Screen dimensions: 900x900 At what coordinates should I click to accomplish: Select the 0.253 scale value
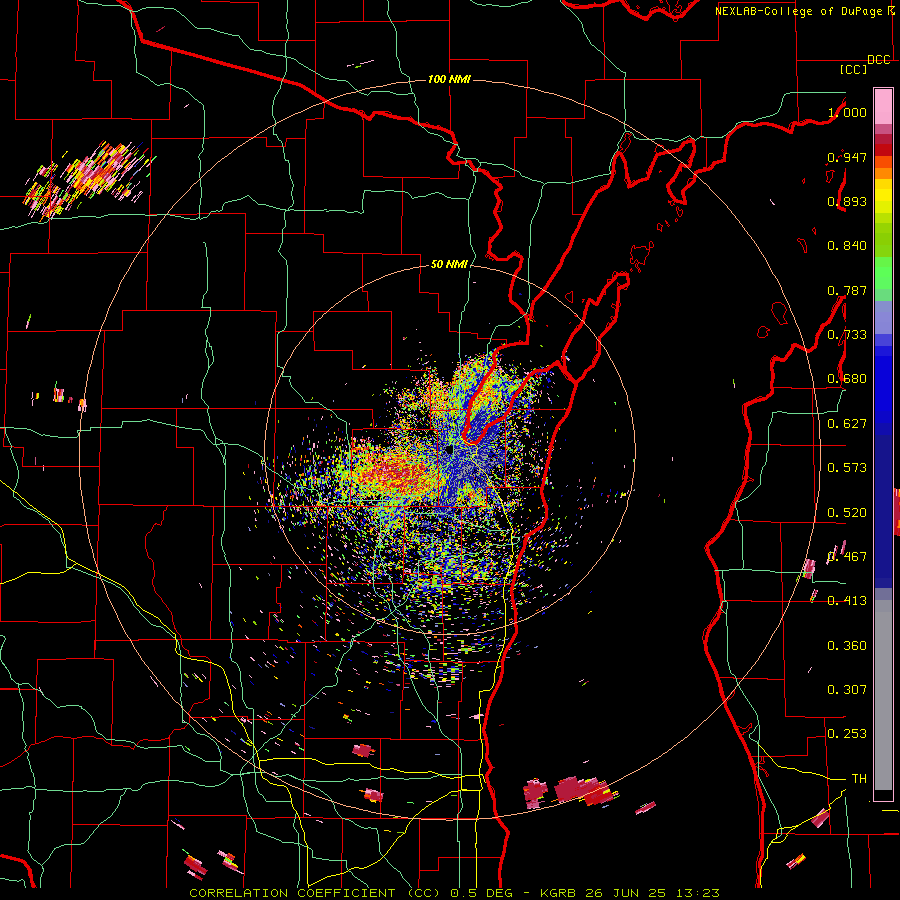click(x=847, y=734)
